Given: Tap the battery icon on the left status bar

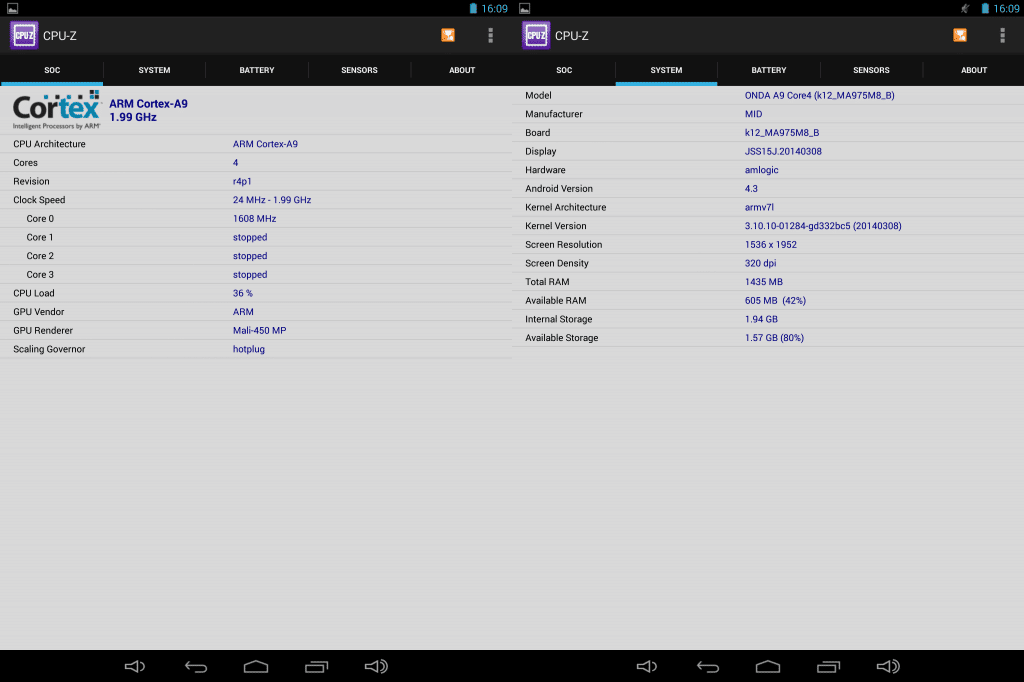Looking at the screenshot, I should (x=473, y=8).
